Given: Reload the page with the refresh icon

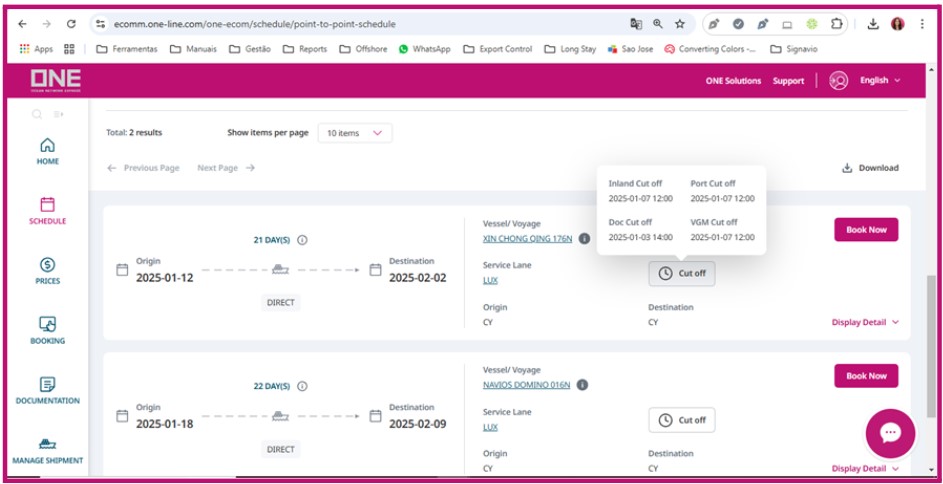Looking at the screenshot, I should (x=71, y=24).
